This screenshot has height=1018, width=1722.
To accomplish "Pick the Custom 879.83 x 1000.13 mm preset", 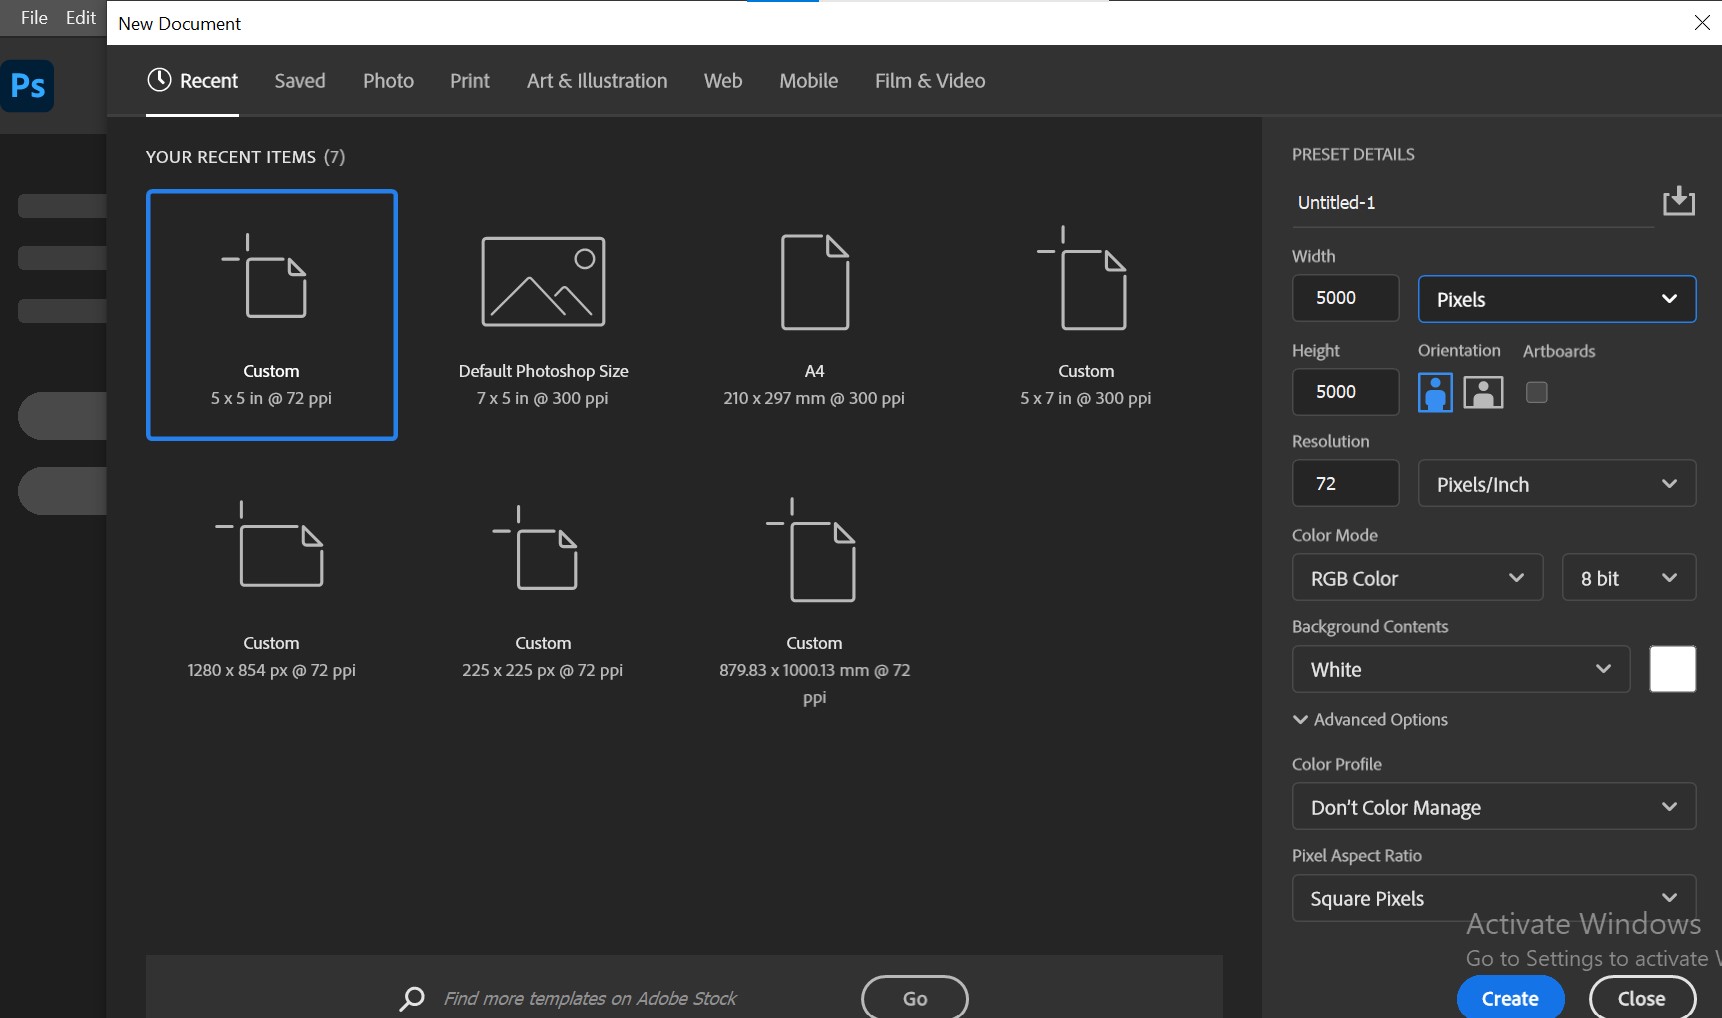I will coord(815,600).
